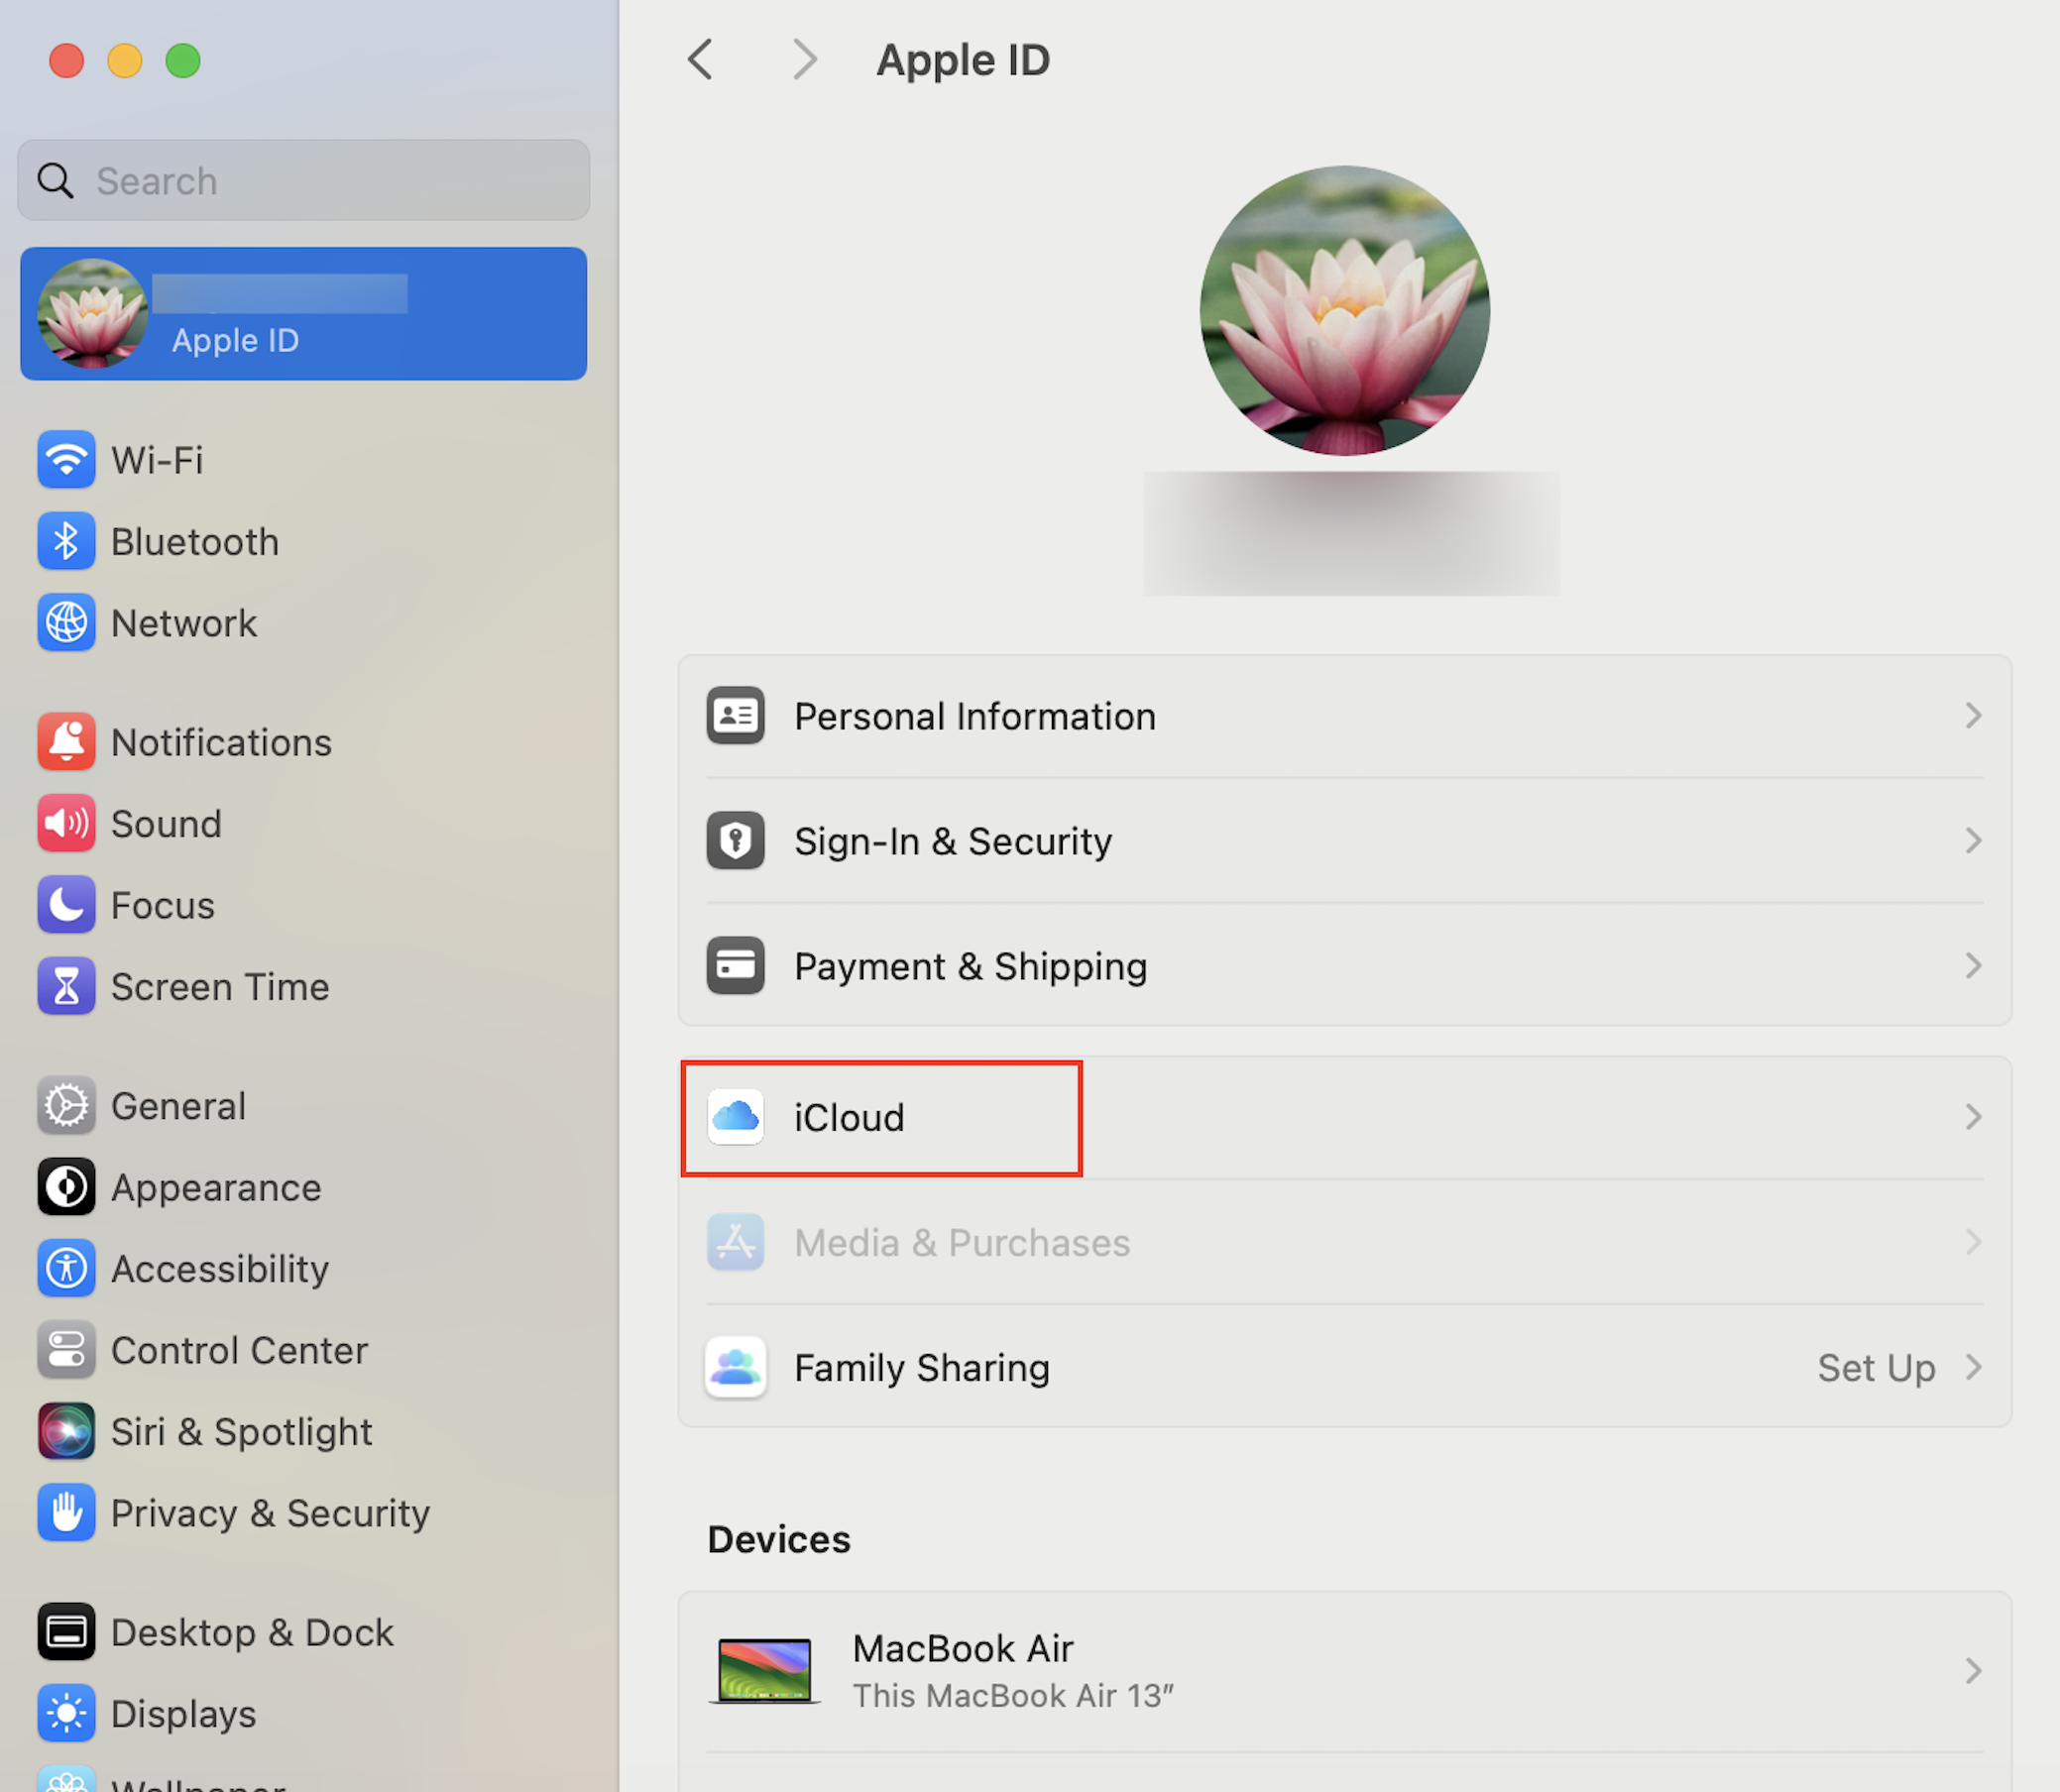Click Payment & Shipping card icon
This screenshot has height=1792, width=2060.
[736, 966]
